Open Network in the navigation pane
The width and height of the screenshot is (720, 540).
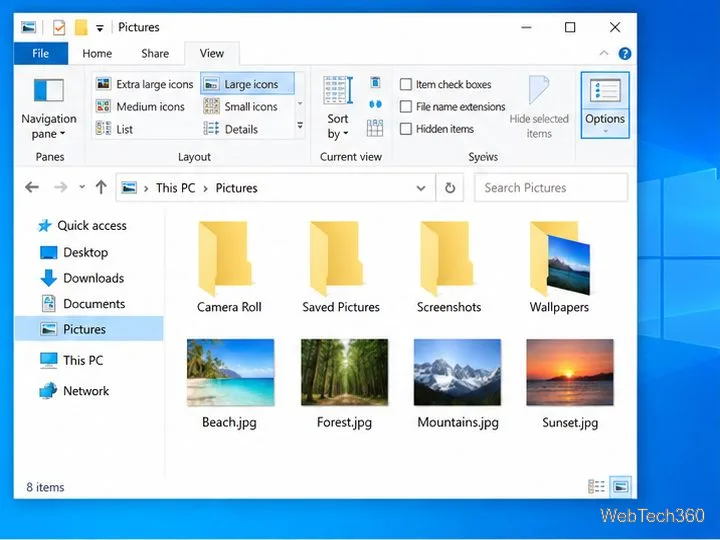click(74, 391)
